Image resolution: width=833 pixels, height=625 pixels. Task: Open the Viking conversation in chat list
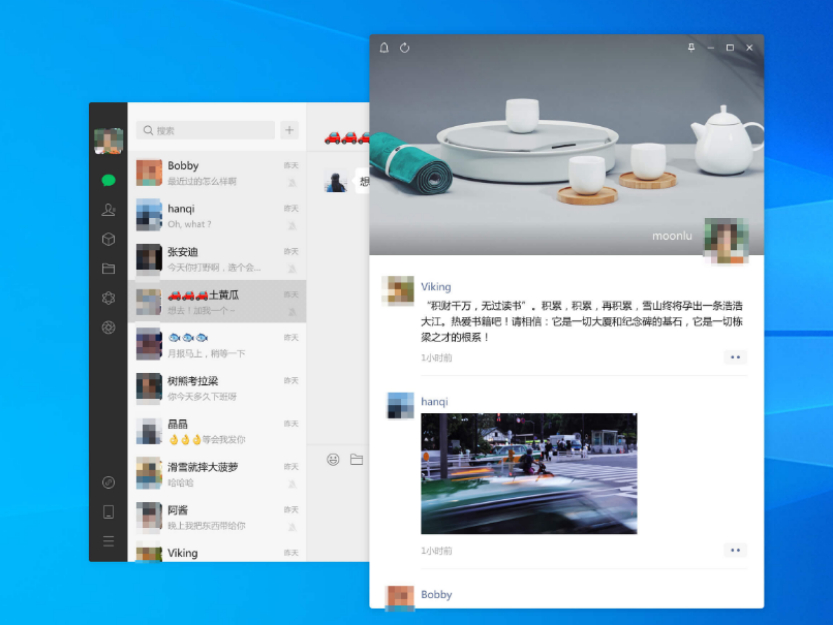tap(217, 550)
